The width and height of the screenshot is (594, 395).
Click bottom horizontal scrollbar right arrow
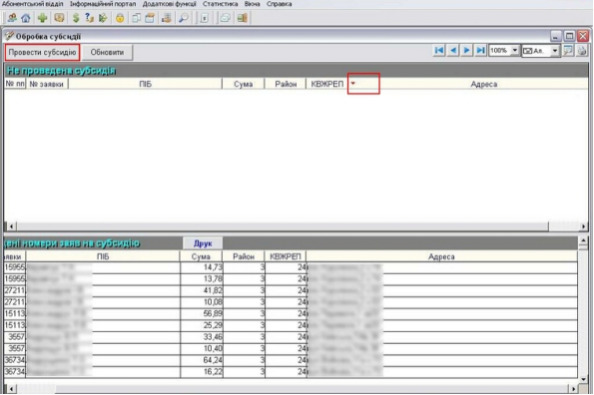click(x=573, y=389)
